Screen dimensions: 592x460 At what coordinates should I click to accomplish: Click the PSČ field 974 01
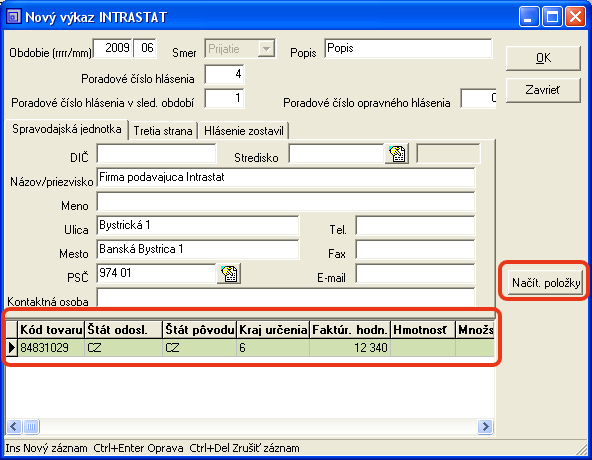pyautogui.click(x=156, y=273)
